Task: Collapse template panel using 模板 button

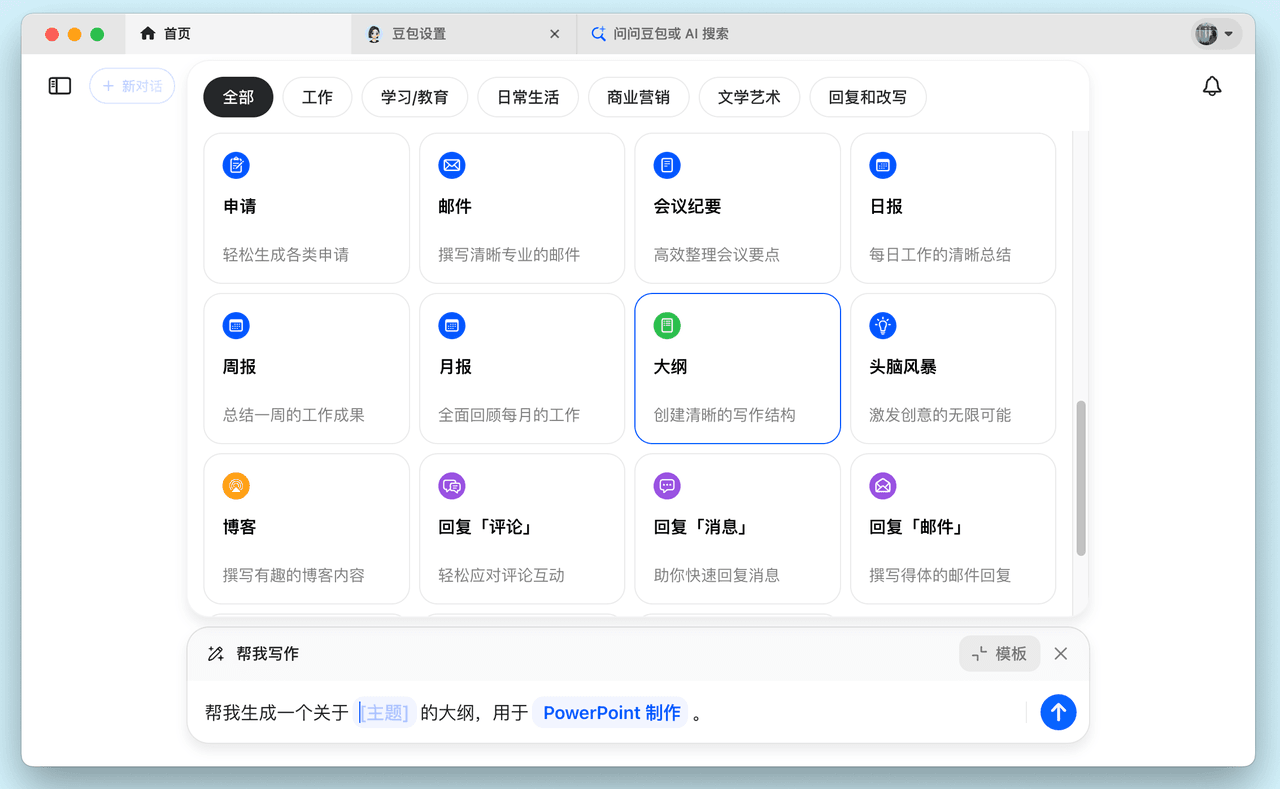Action: [x=999, y=653]
